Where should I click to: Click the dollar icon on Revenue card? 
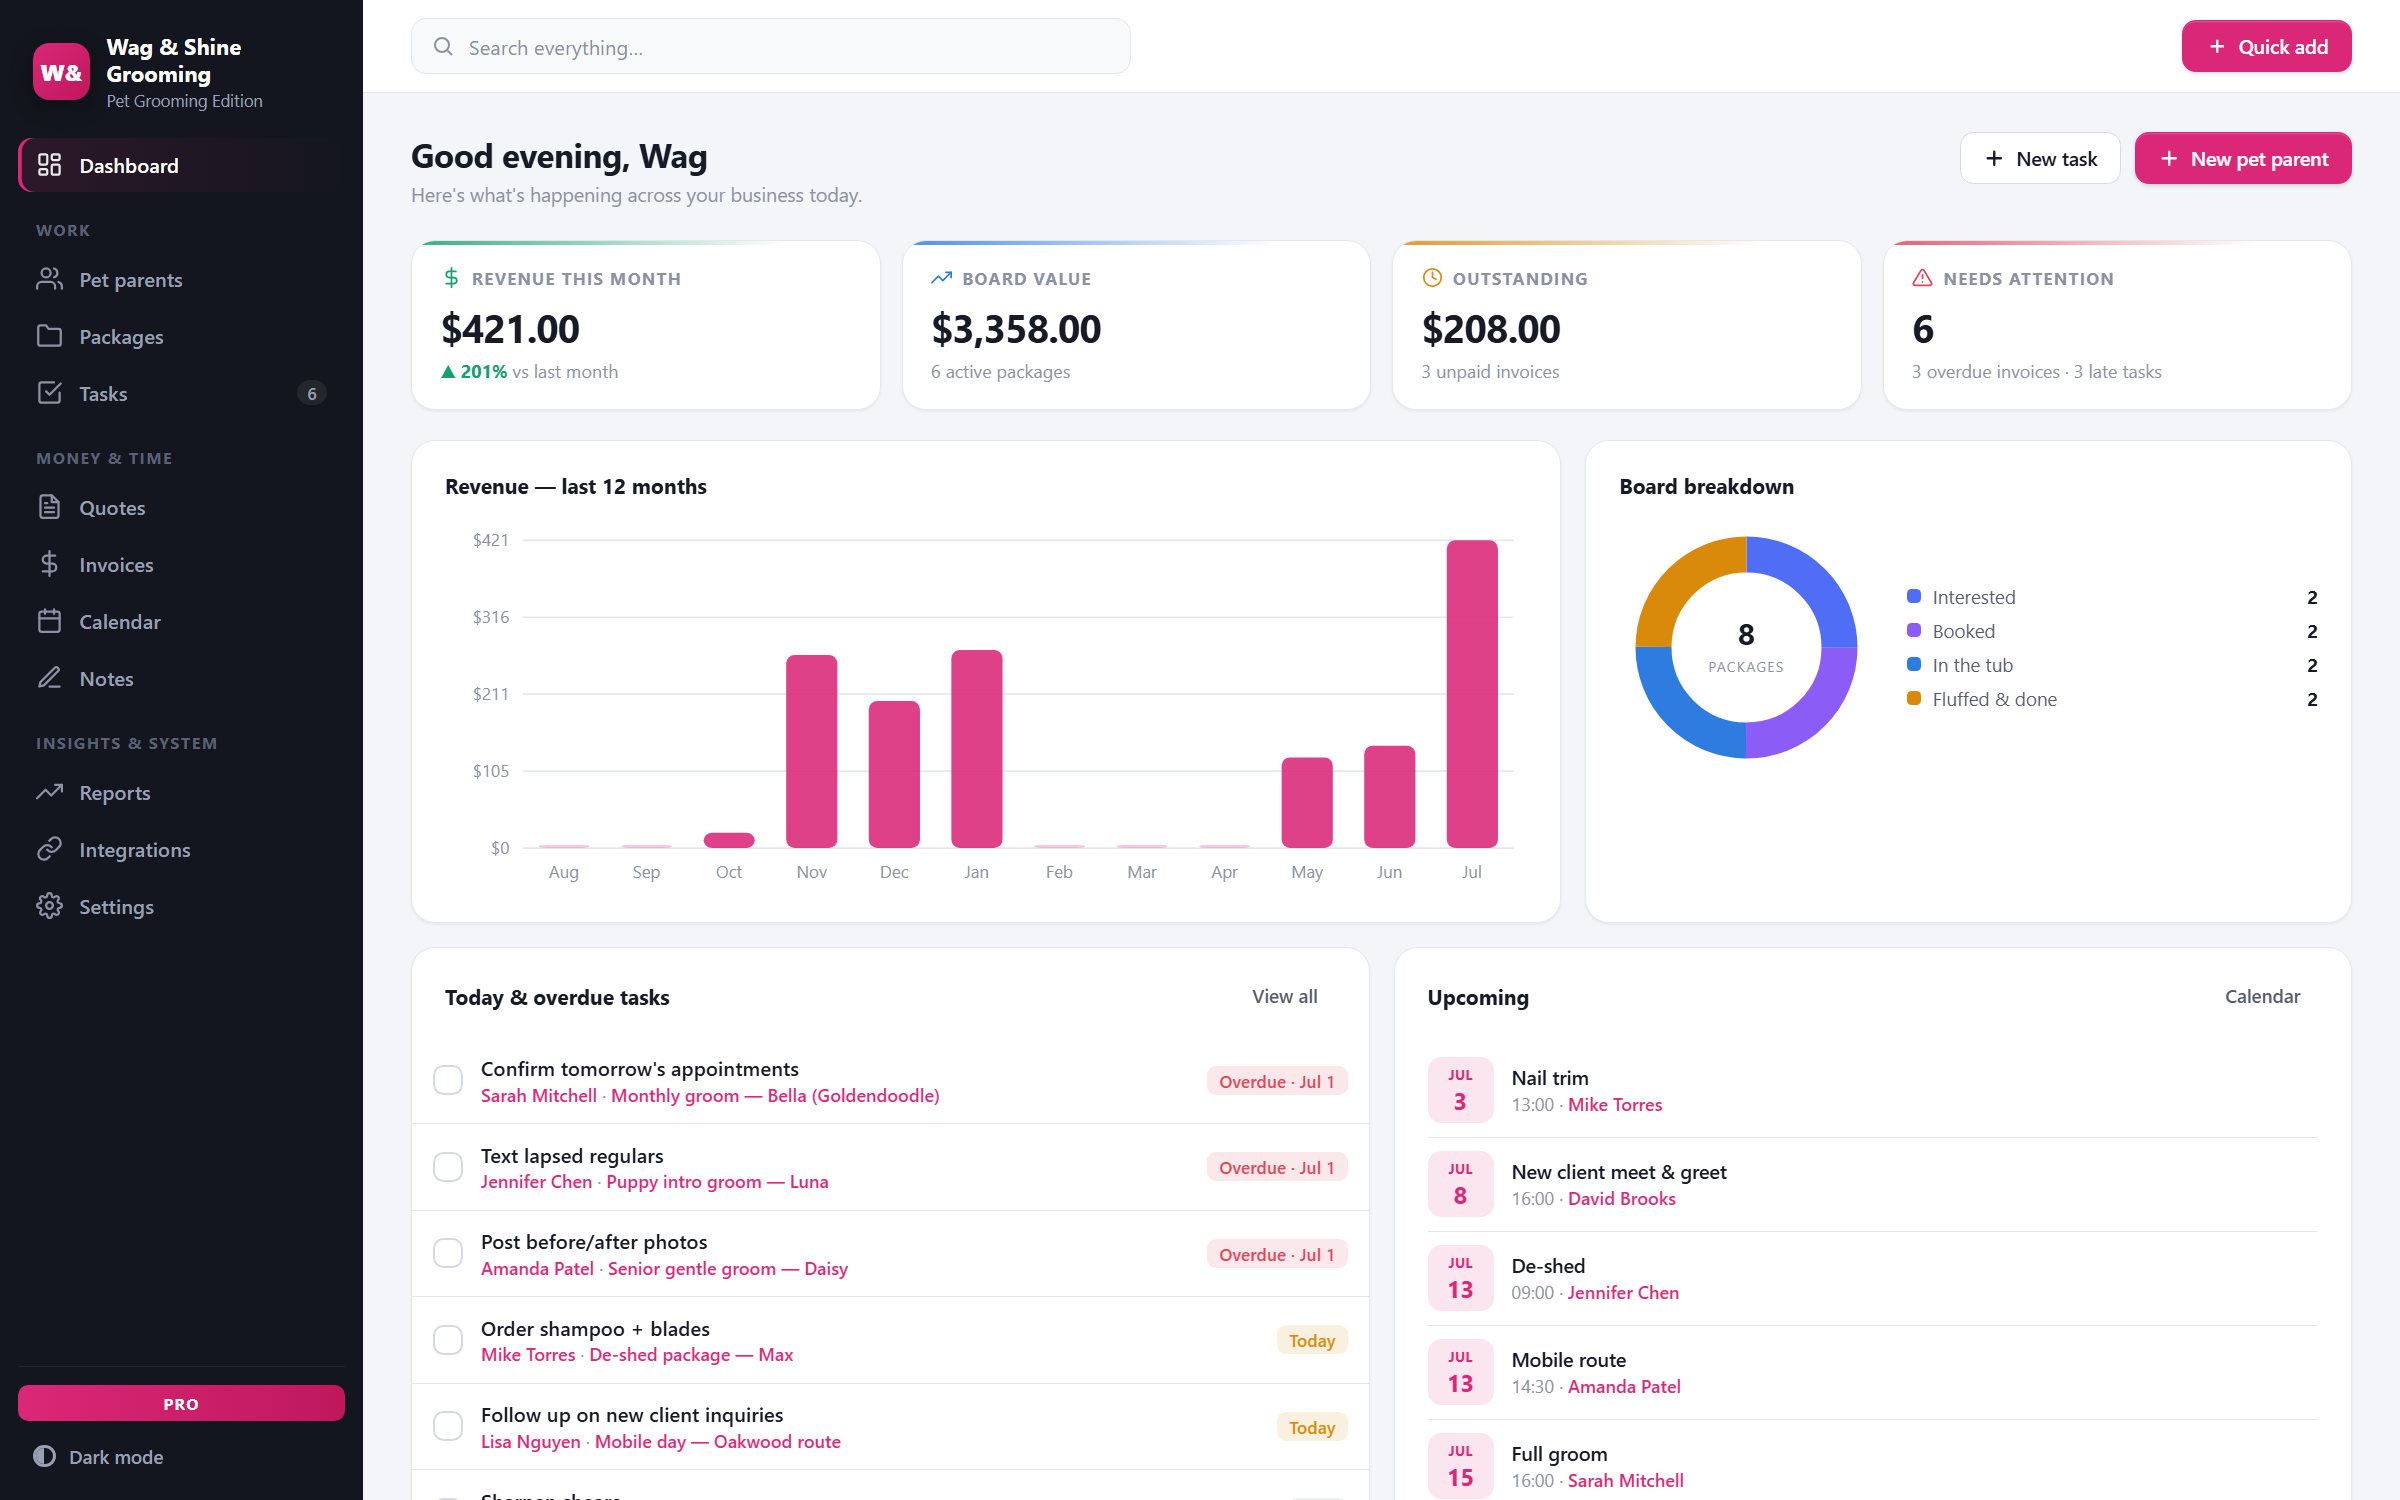tap(451, 278)
